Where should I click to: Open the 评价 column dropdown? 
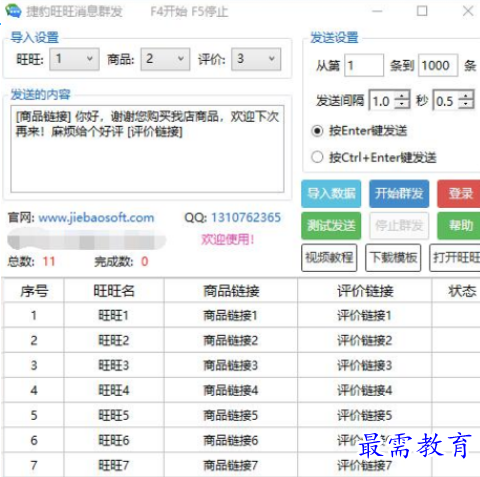(256, 59)
